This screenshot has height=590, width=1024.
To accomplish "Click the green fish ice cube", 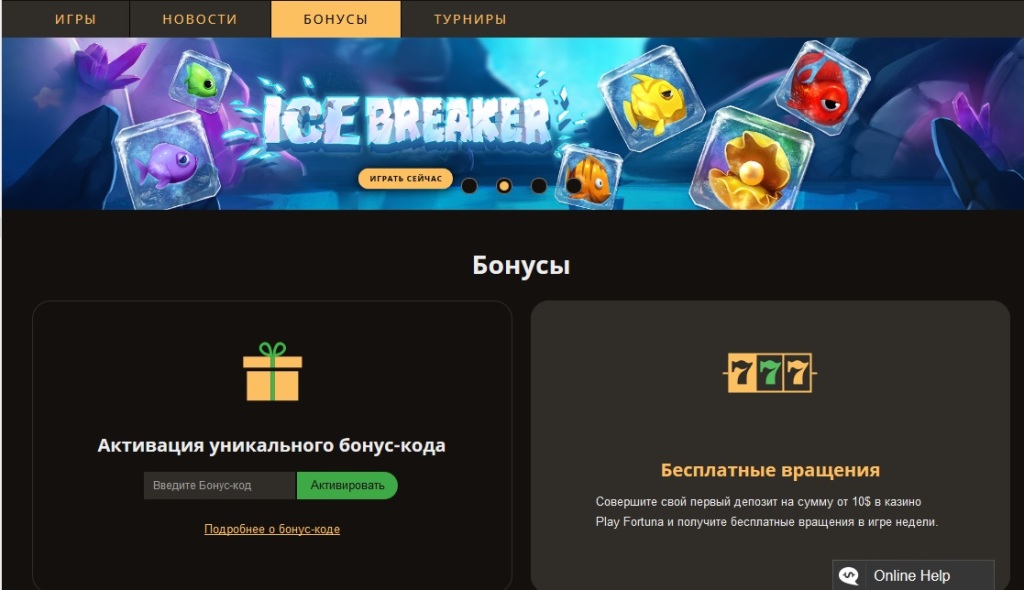I will 200,81.
